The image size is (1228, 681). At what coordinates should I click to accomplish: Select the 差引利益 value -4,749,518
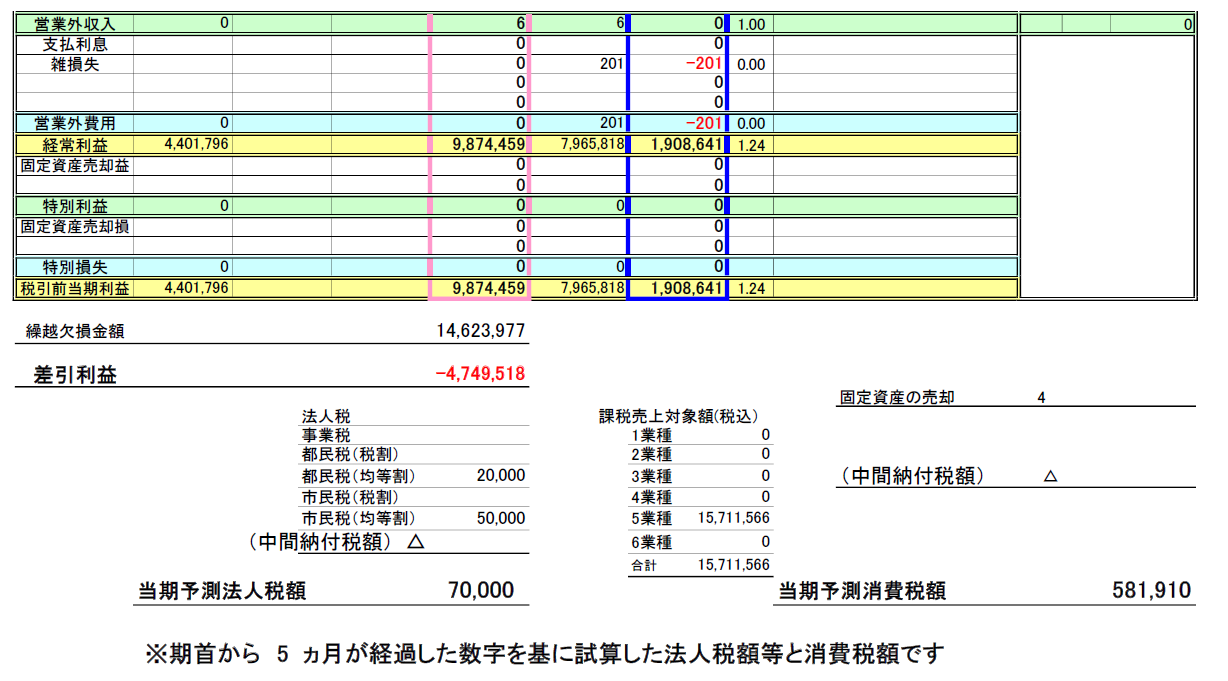point(481,375)
